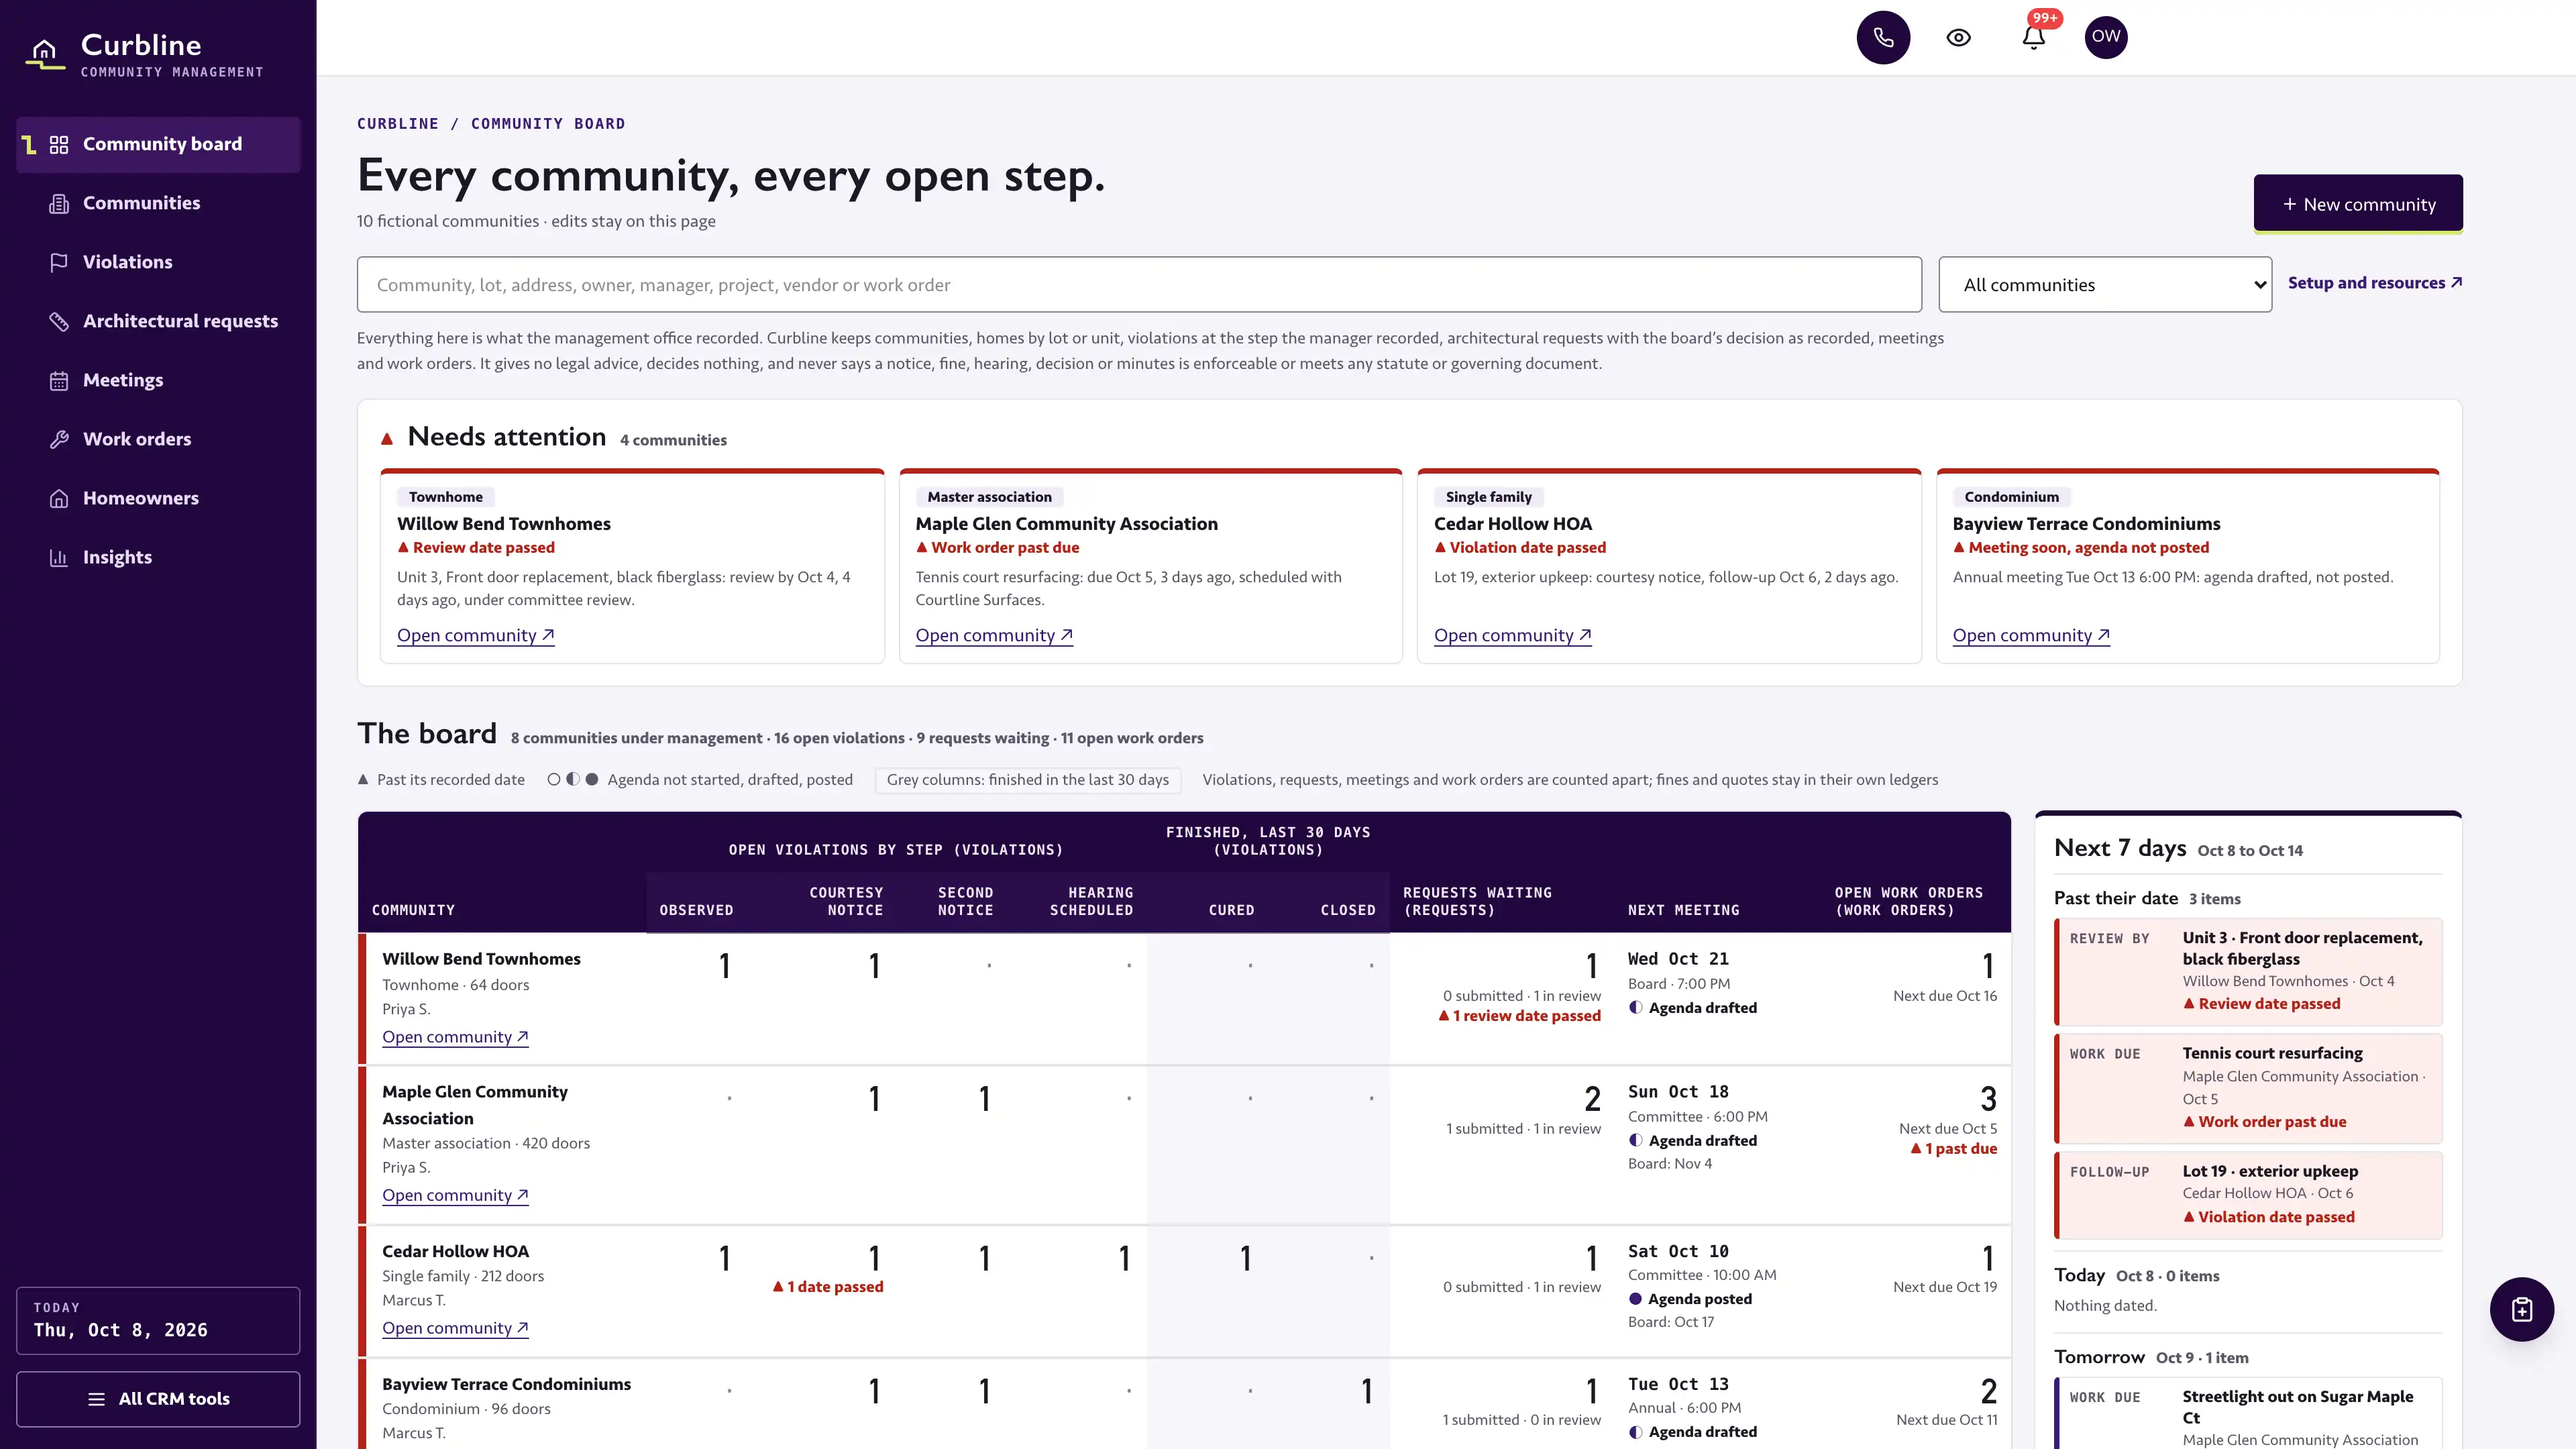Open the OW user avatar menu
Image resolution: width=2576 pixels, height=1449 pixels.
(2106, 37)
